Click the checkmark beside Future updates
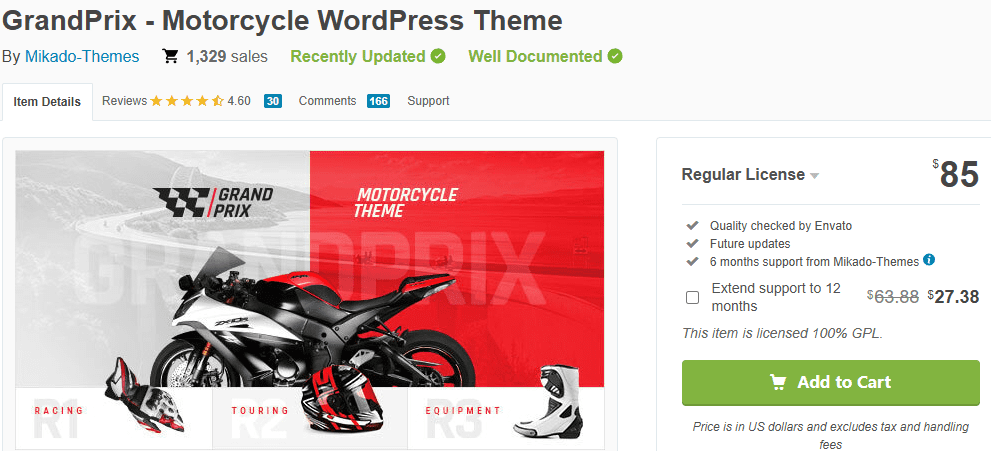991x451 pixels. tap(693, 243)
